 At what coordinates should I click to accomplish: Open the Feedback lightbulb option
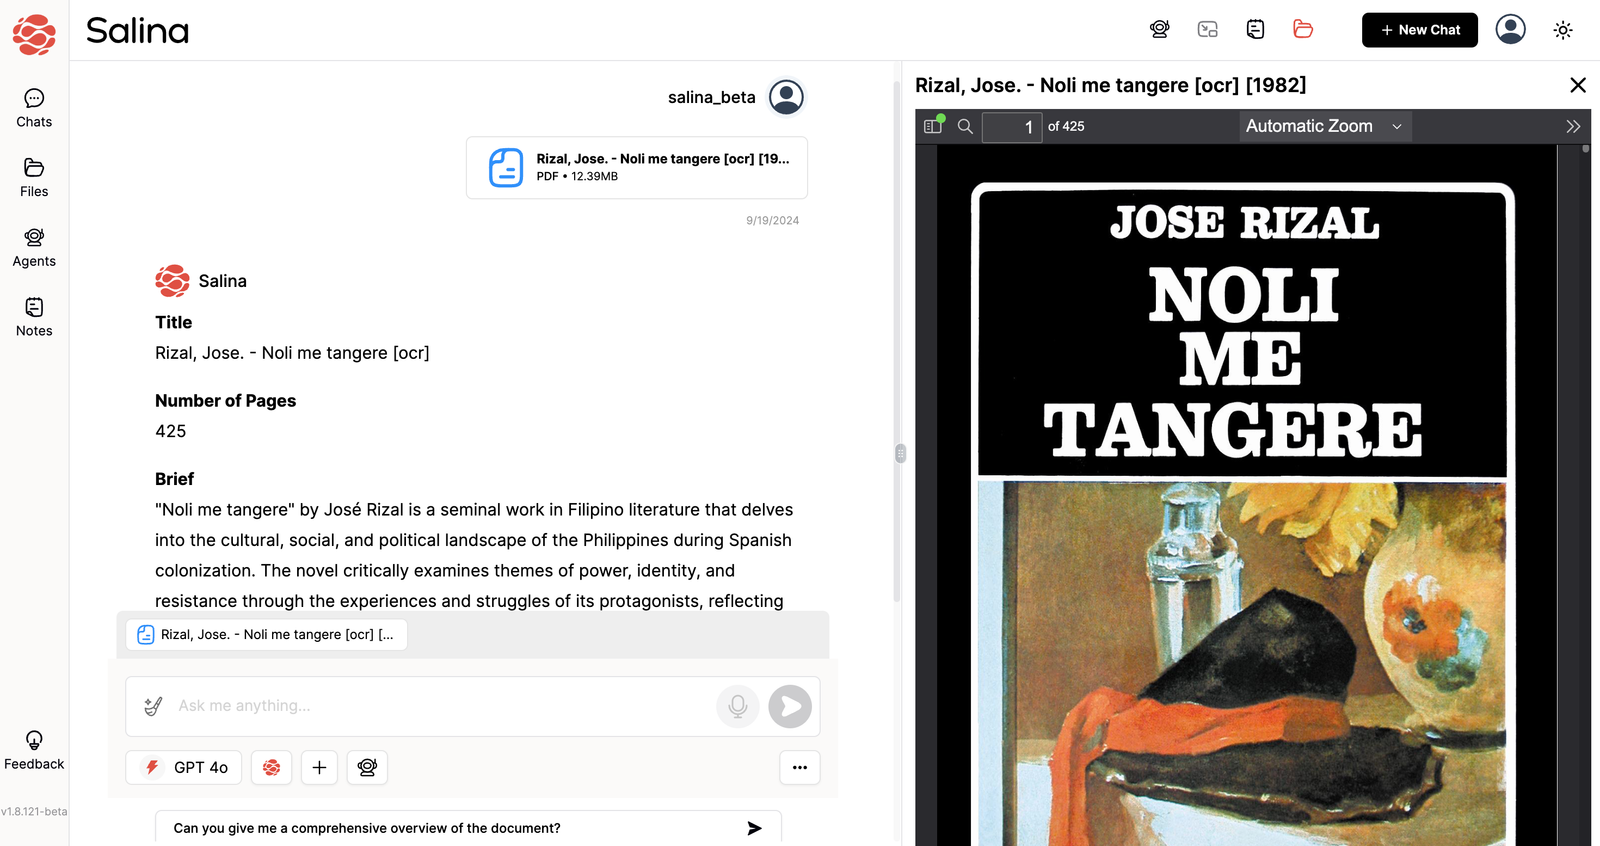pos(34,751)
